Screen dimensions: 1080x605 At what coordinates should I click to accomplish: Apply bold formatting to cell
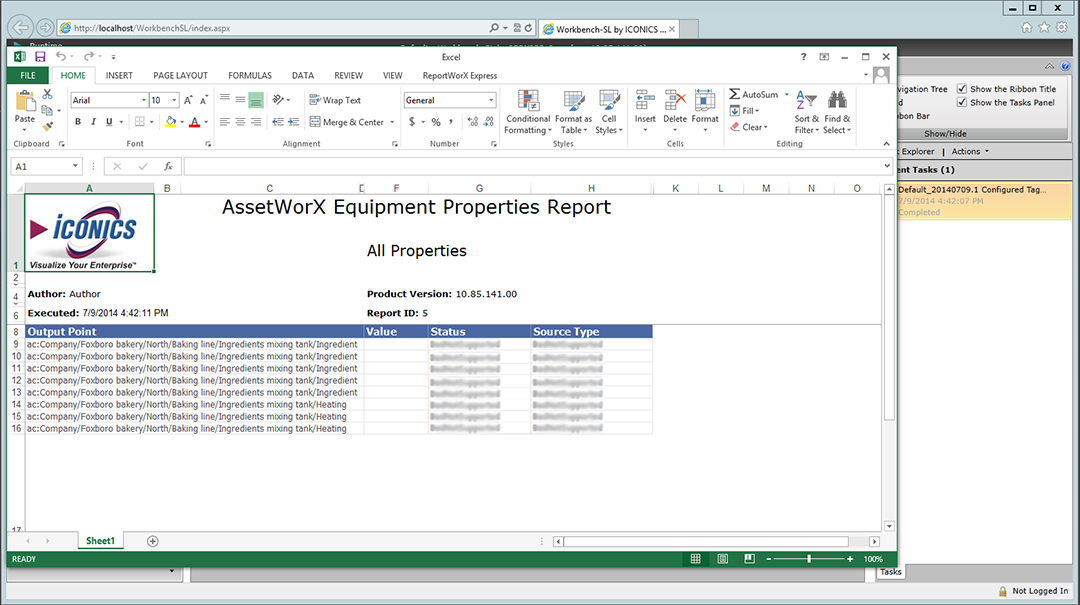[x=78, y=122]
